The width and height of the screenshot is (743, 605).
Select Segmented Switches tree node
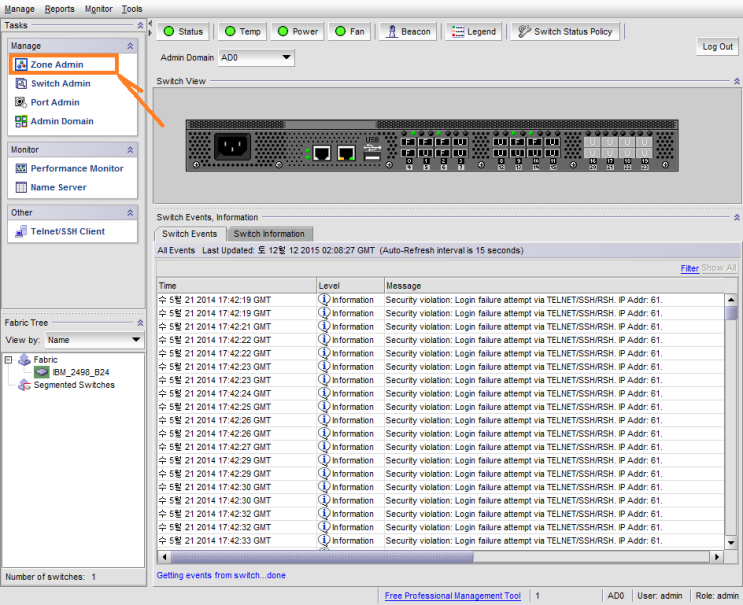(74, 385)
